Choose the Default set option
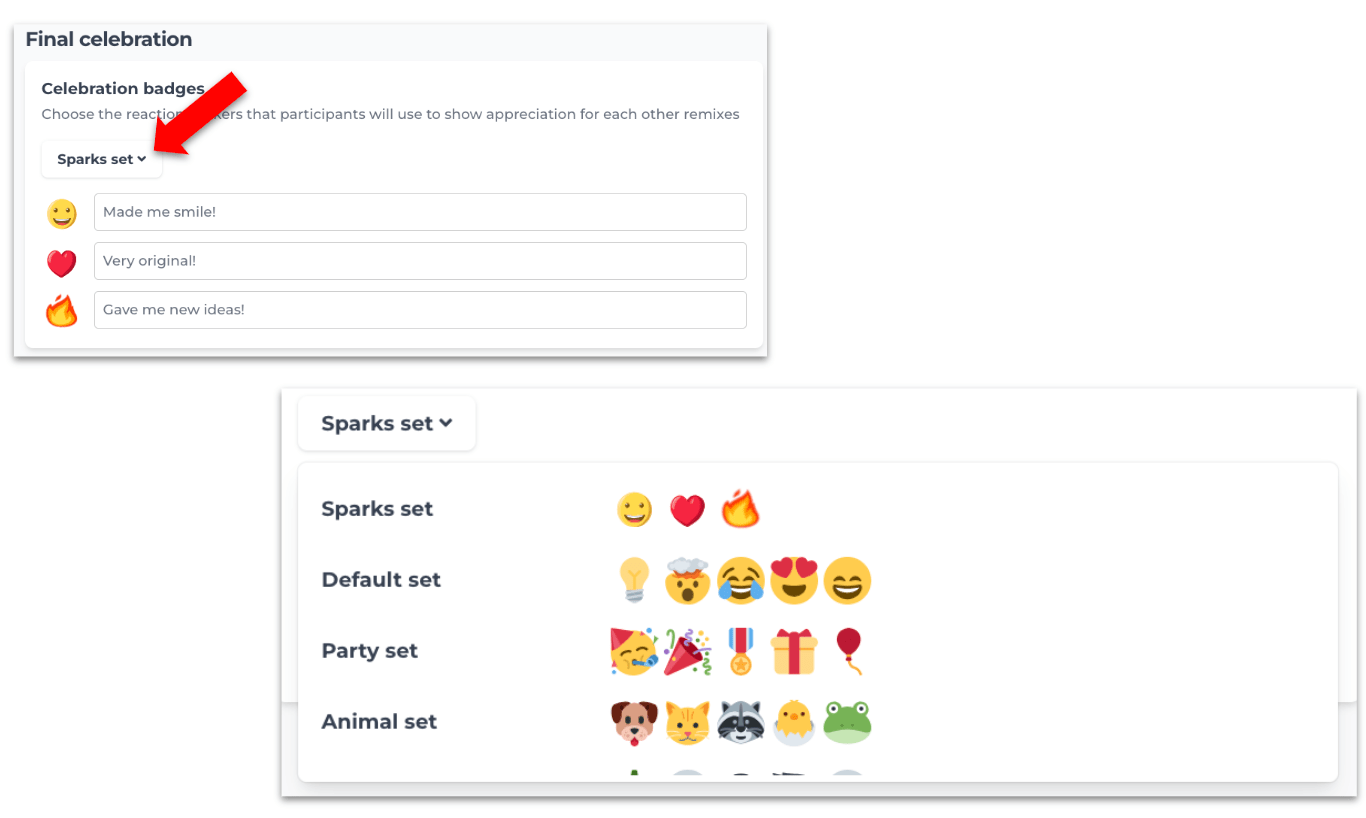Screen dimensions: 1366x818 coord(817,580)
